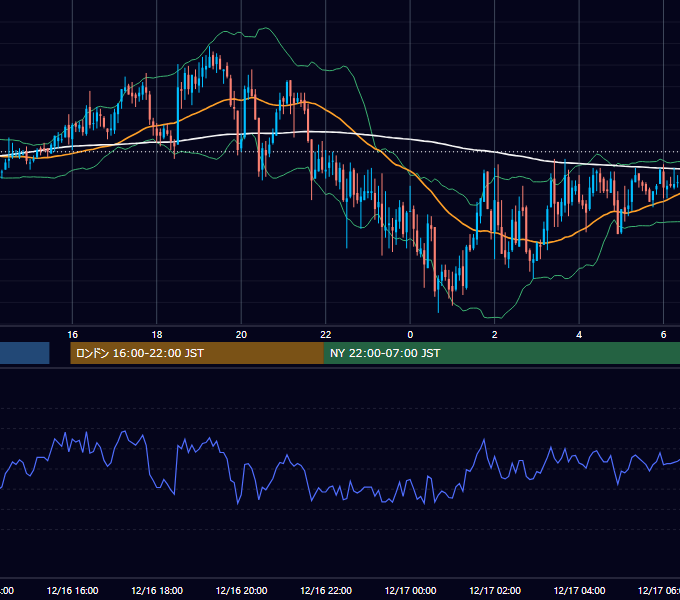The height and width of the screenshot is (600, 680).
Task: Click the 16 hour label on price chart axis
Action: 72,335
